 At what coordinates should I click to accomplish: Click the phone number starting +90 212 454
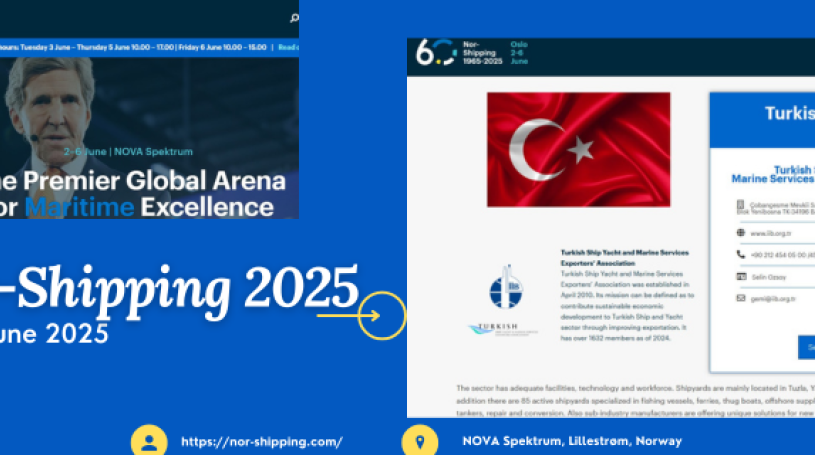[x=782, y=255]
